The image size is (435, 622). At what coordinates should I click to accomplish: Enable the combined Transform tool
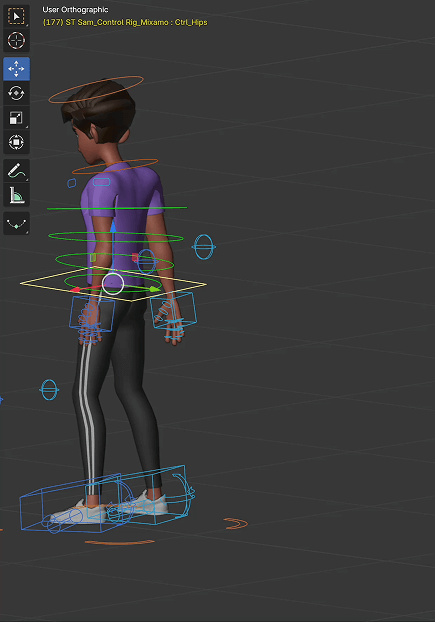[x=16, y=142]
